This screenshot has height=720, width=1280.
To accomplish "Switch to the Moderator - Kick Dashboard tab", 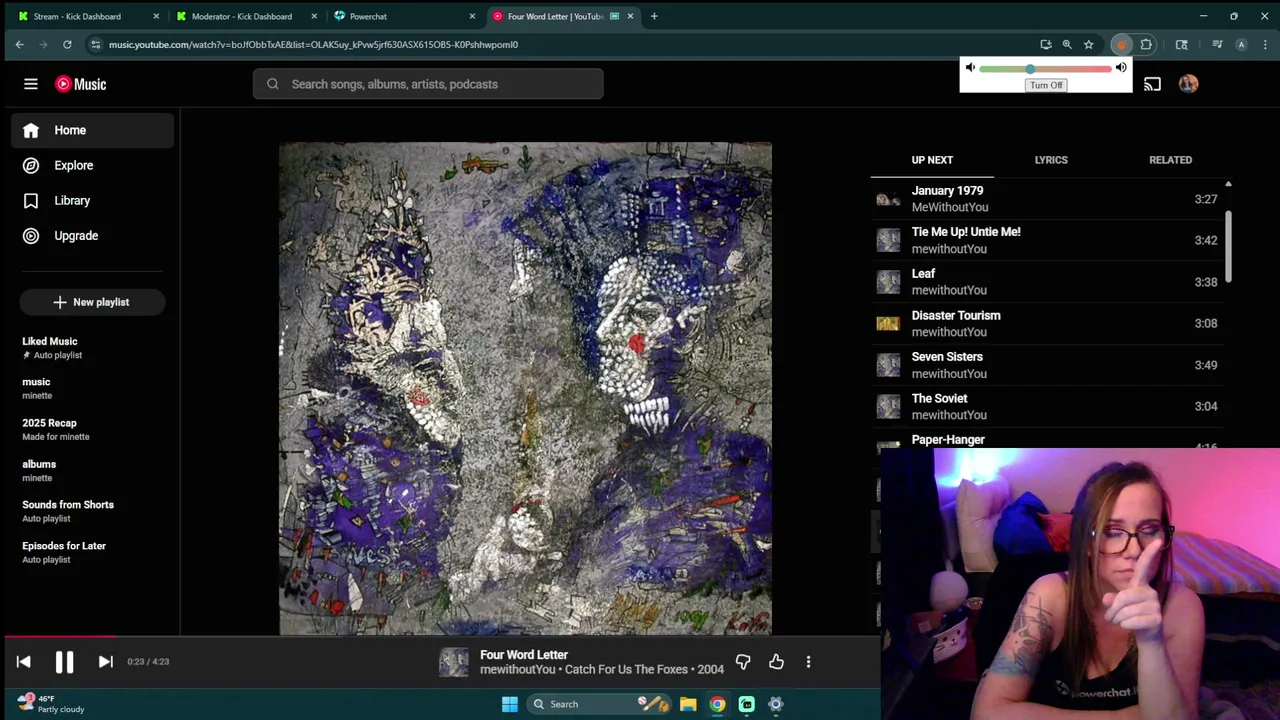I will click(245, 16).
